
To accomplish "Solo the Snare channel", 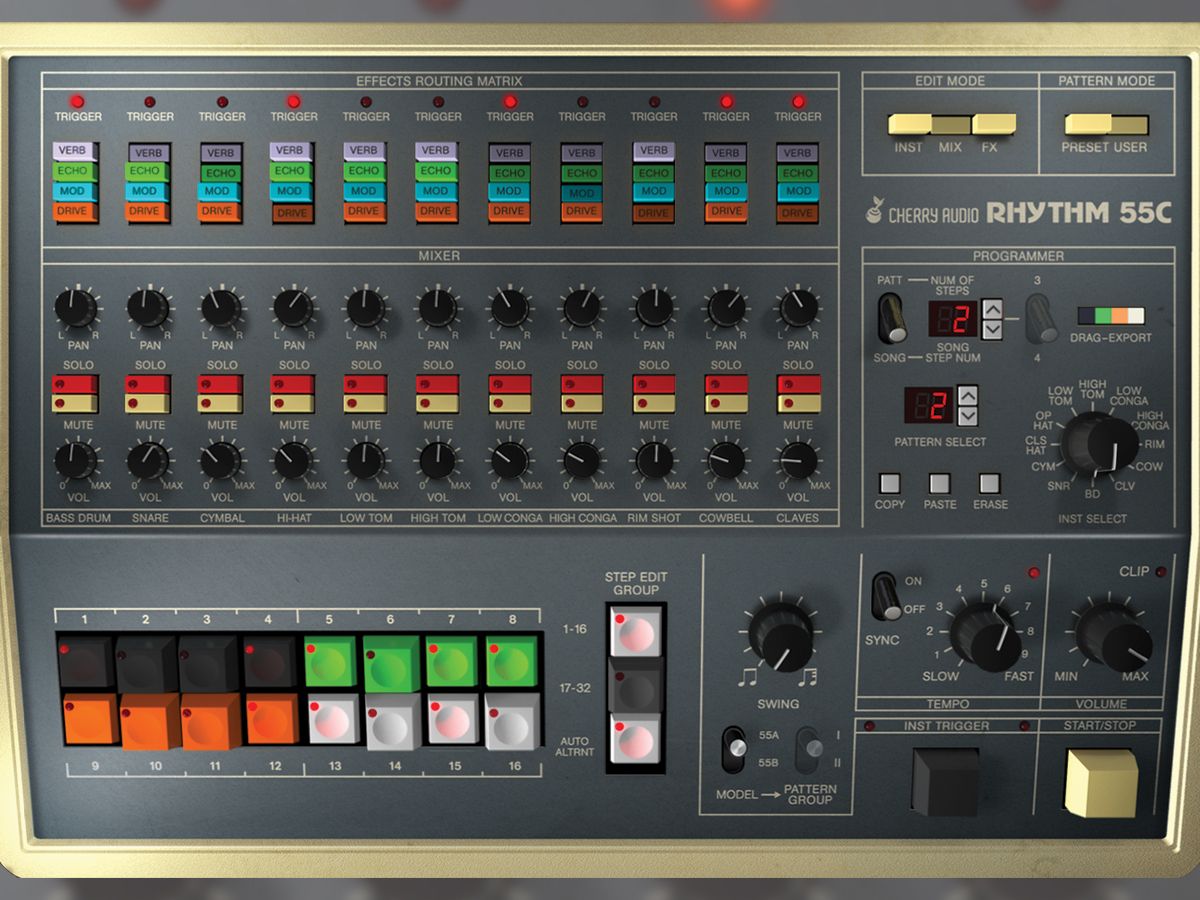I will [x=149, y=384].
